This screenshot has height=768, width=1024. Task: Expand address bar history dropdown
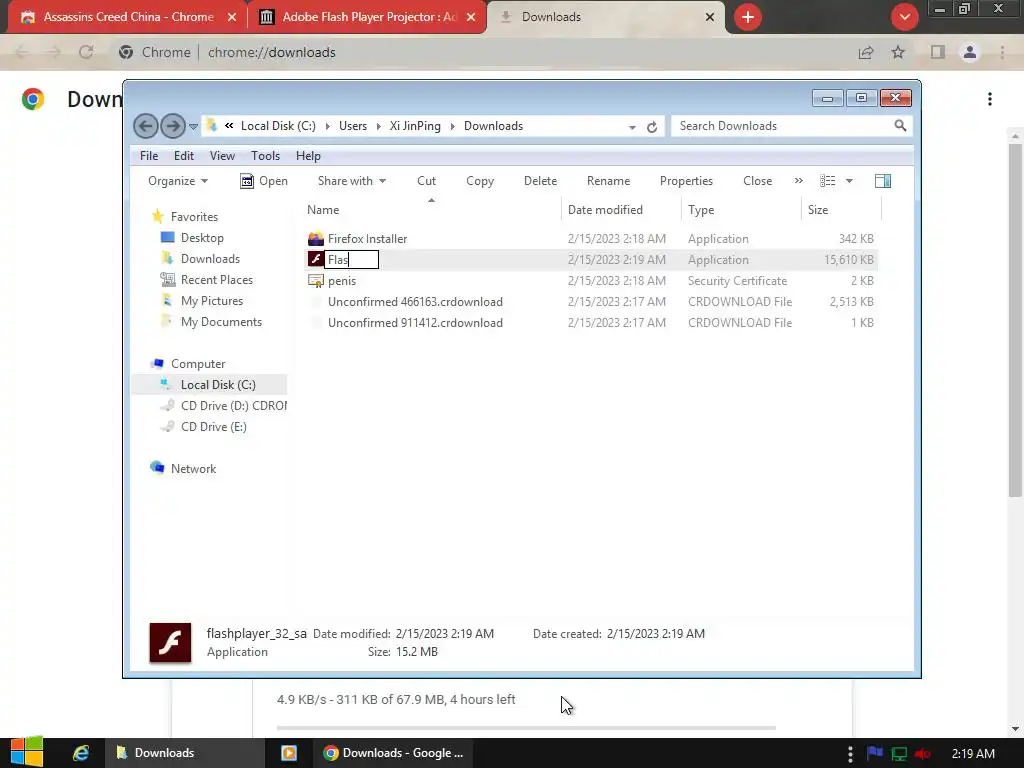click(632, 127)
